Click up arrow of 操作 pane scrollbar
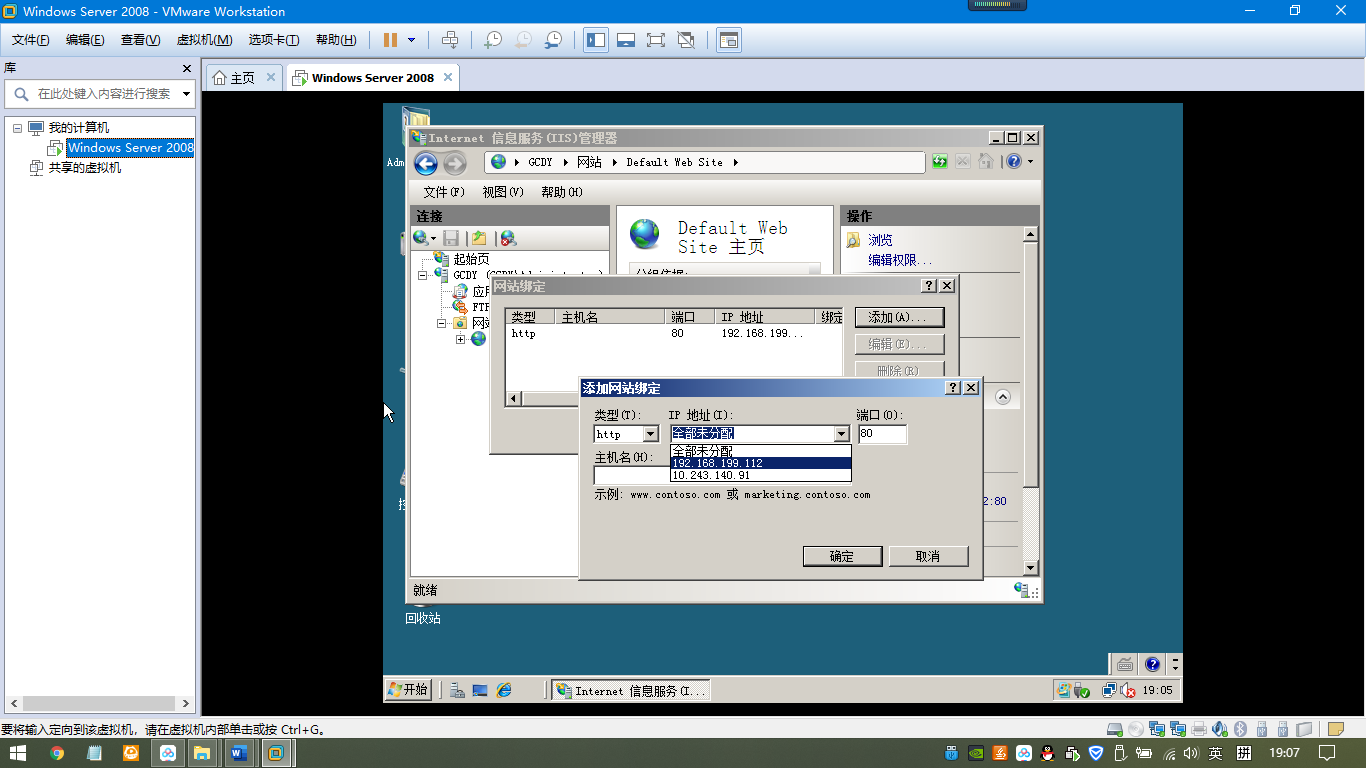Viewport: 1366px width, 768px height. [x=1030, y=235]
